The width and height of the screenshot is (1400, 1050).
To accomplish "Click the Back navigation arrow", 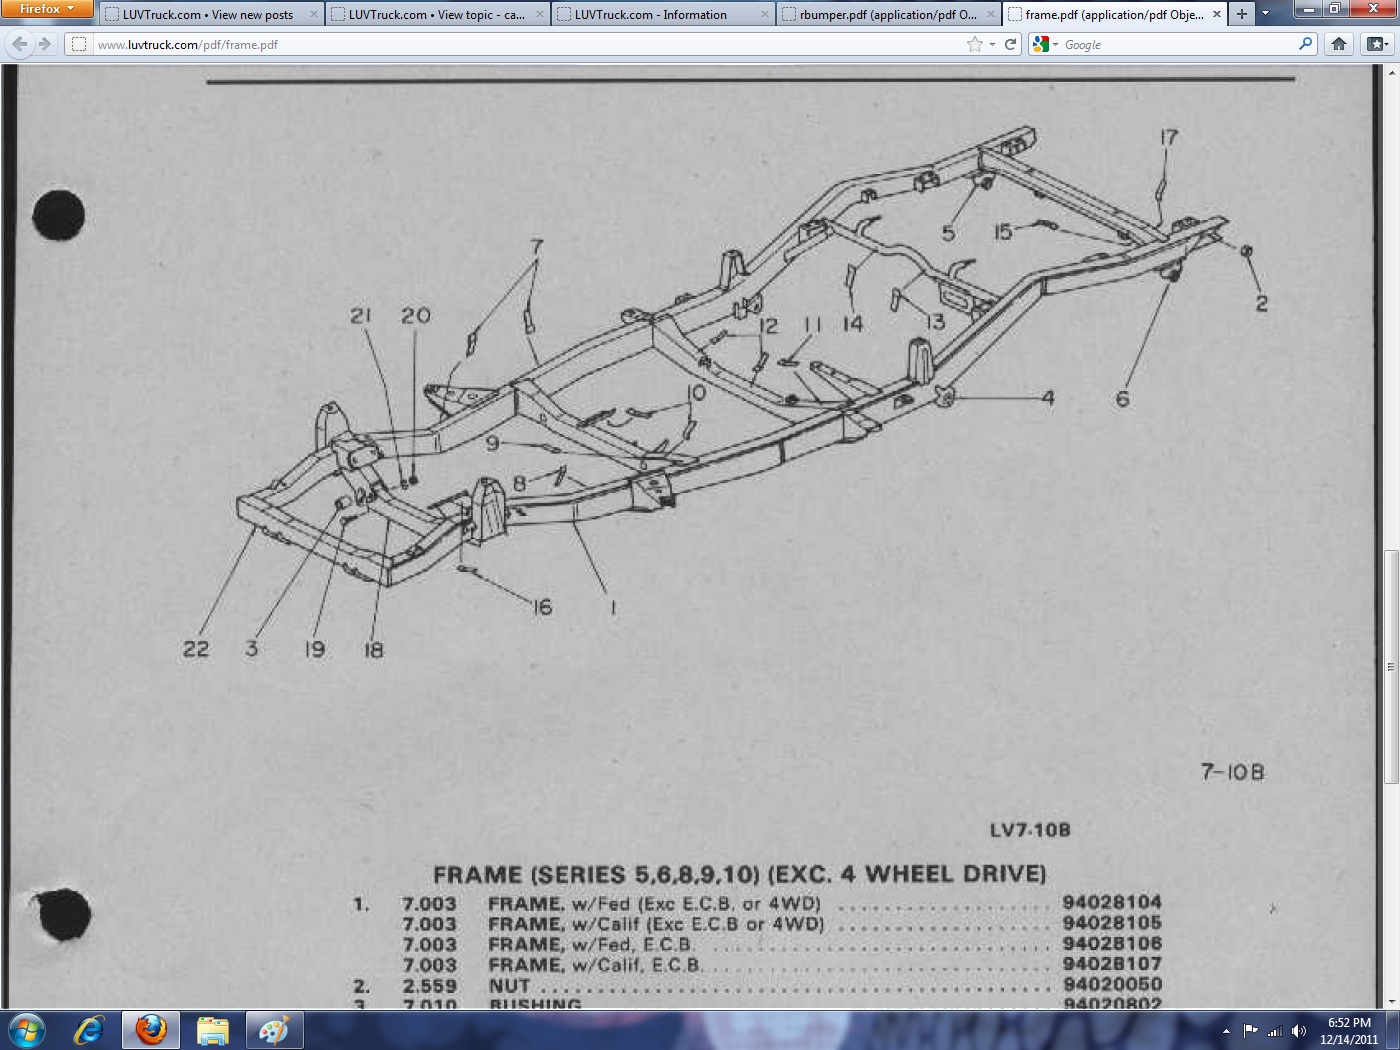I will (x=20, y=44).
